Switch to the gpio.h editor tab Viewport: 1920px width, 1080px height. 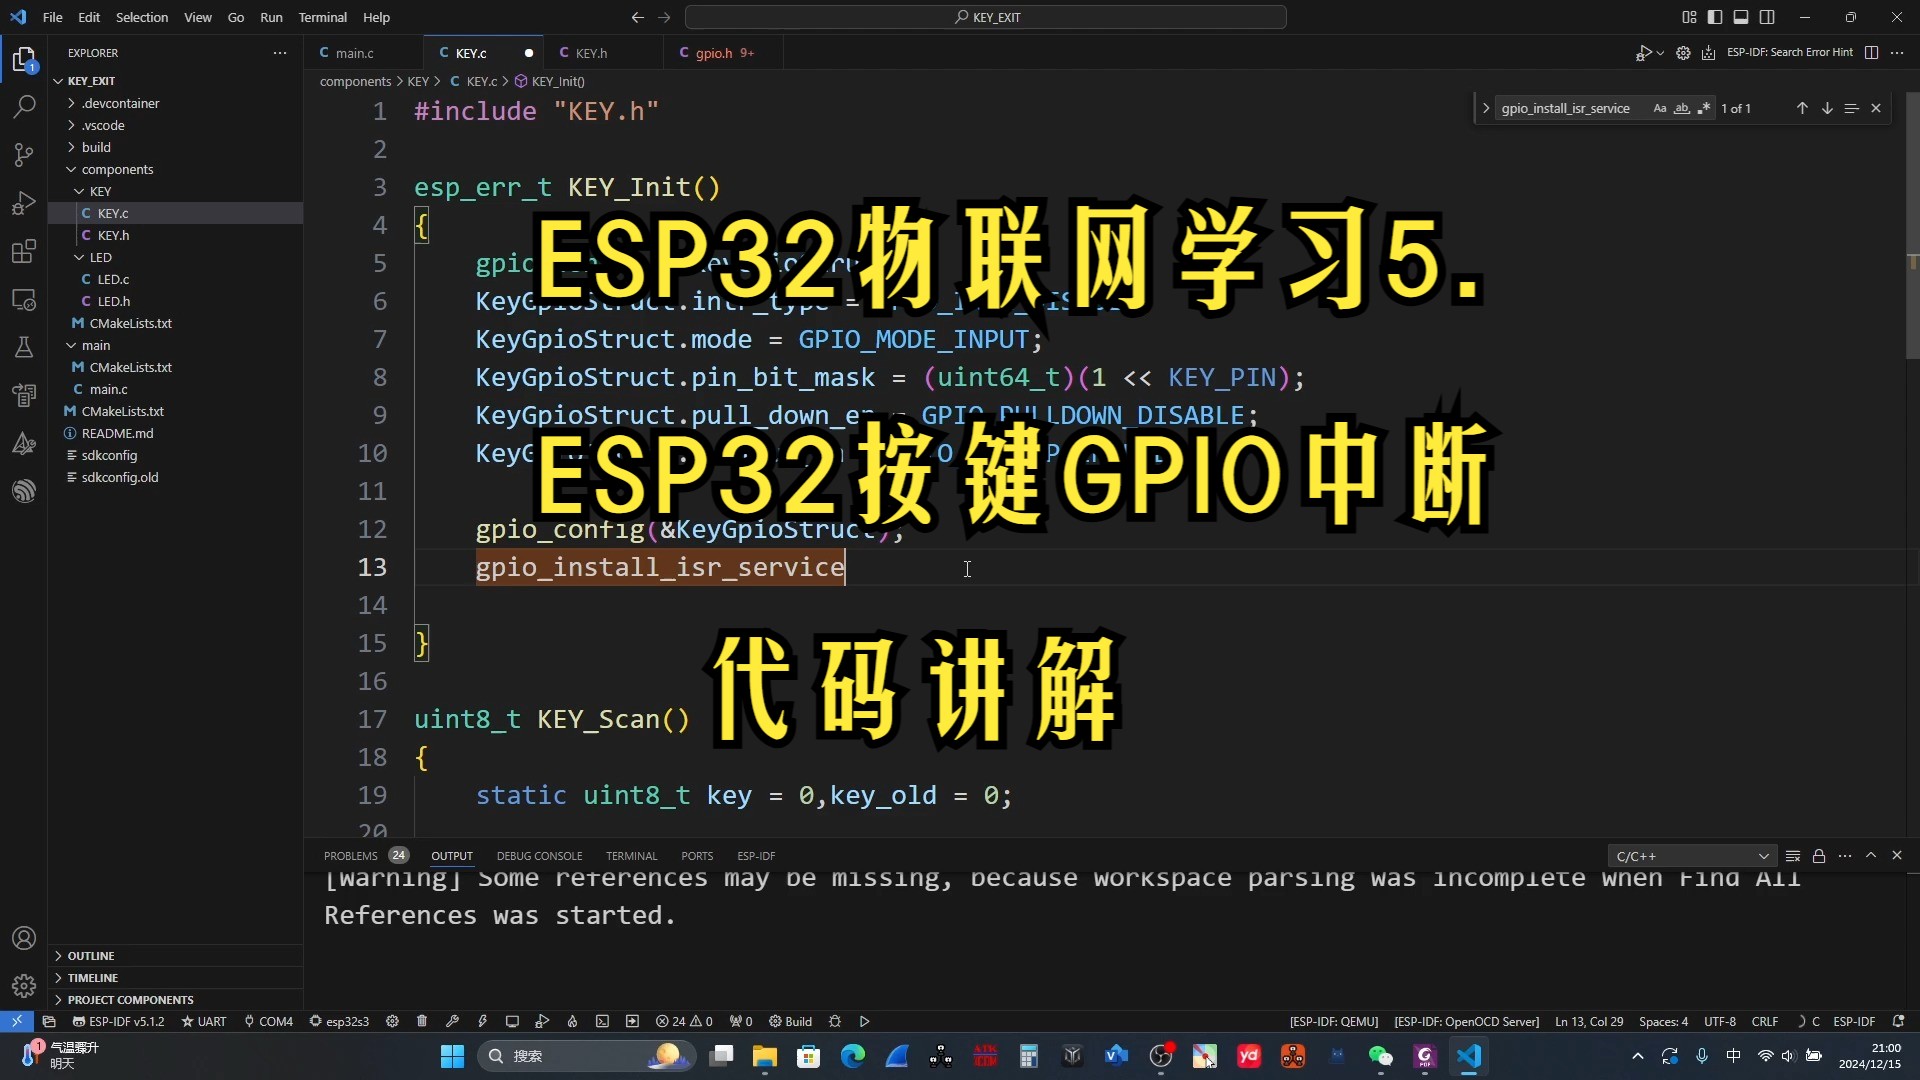click(714, 53)
